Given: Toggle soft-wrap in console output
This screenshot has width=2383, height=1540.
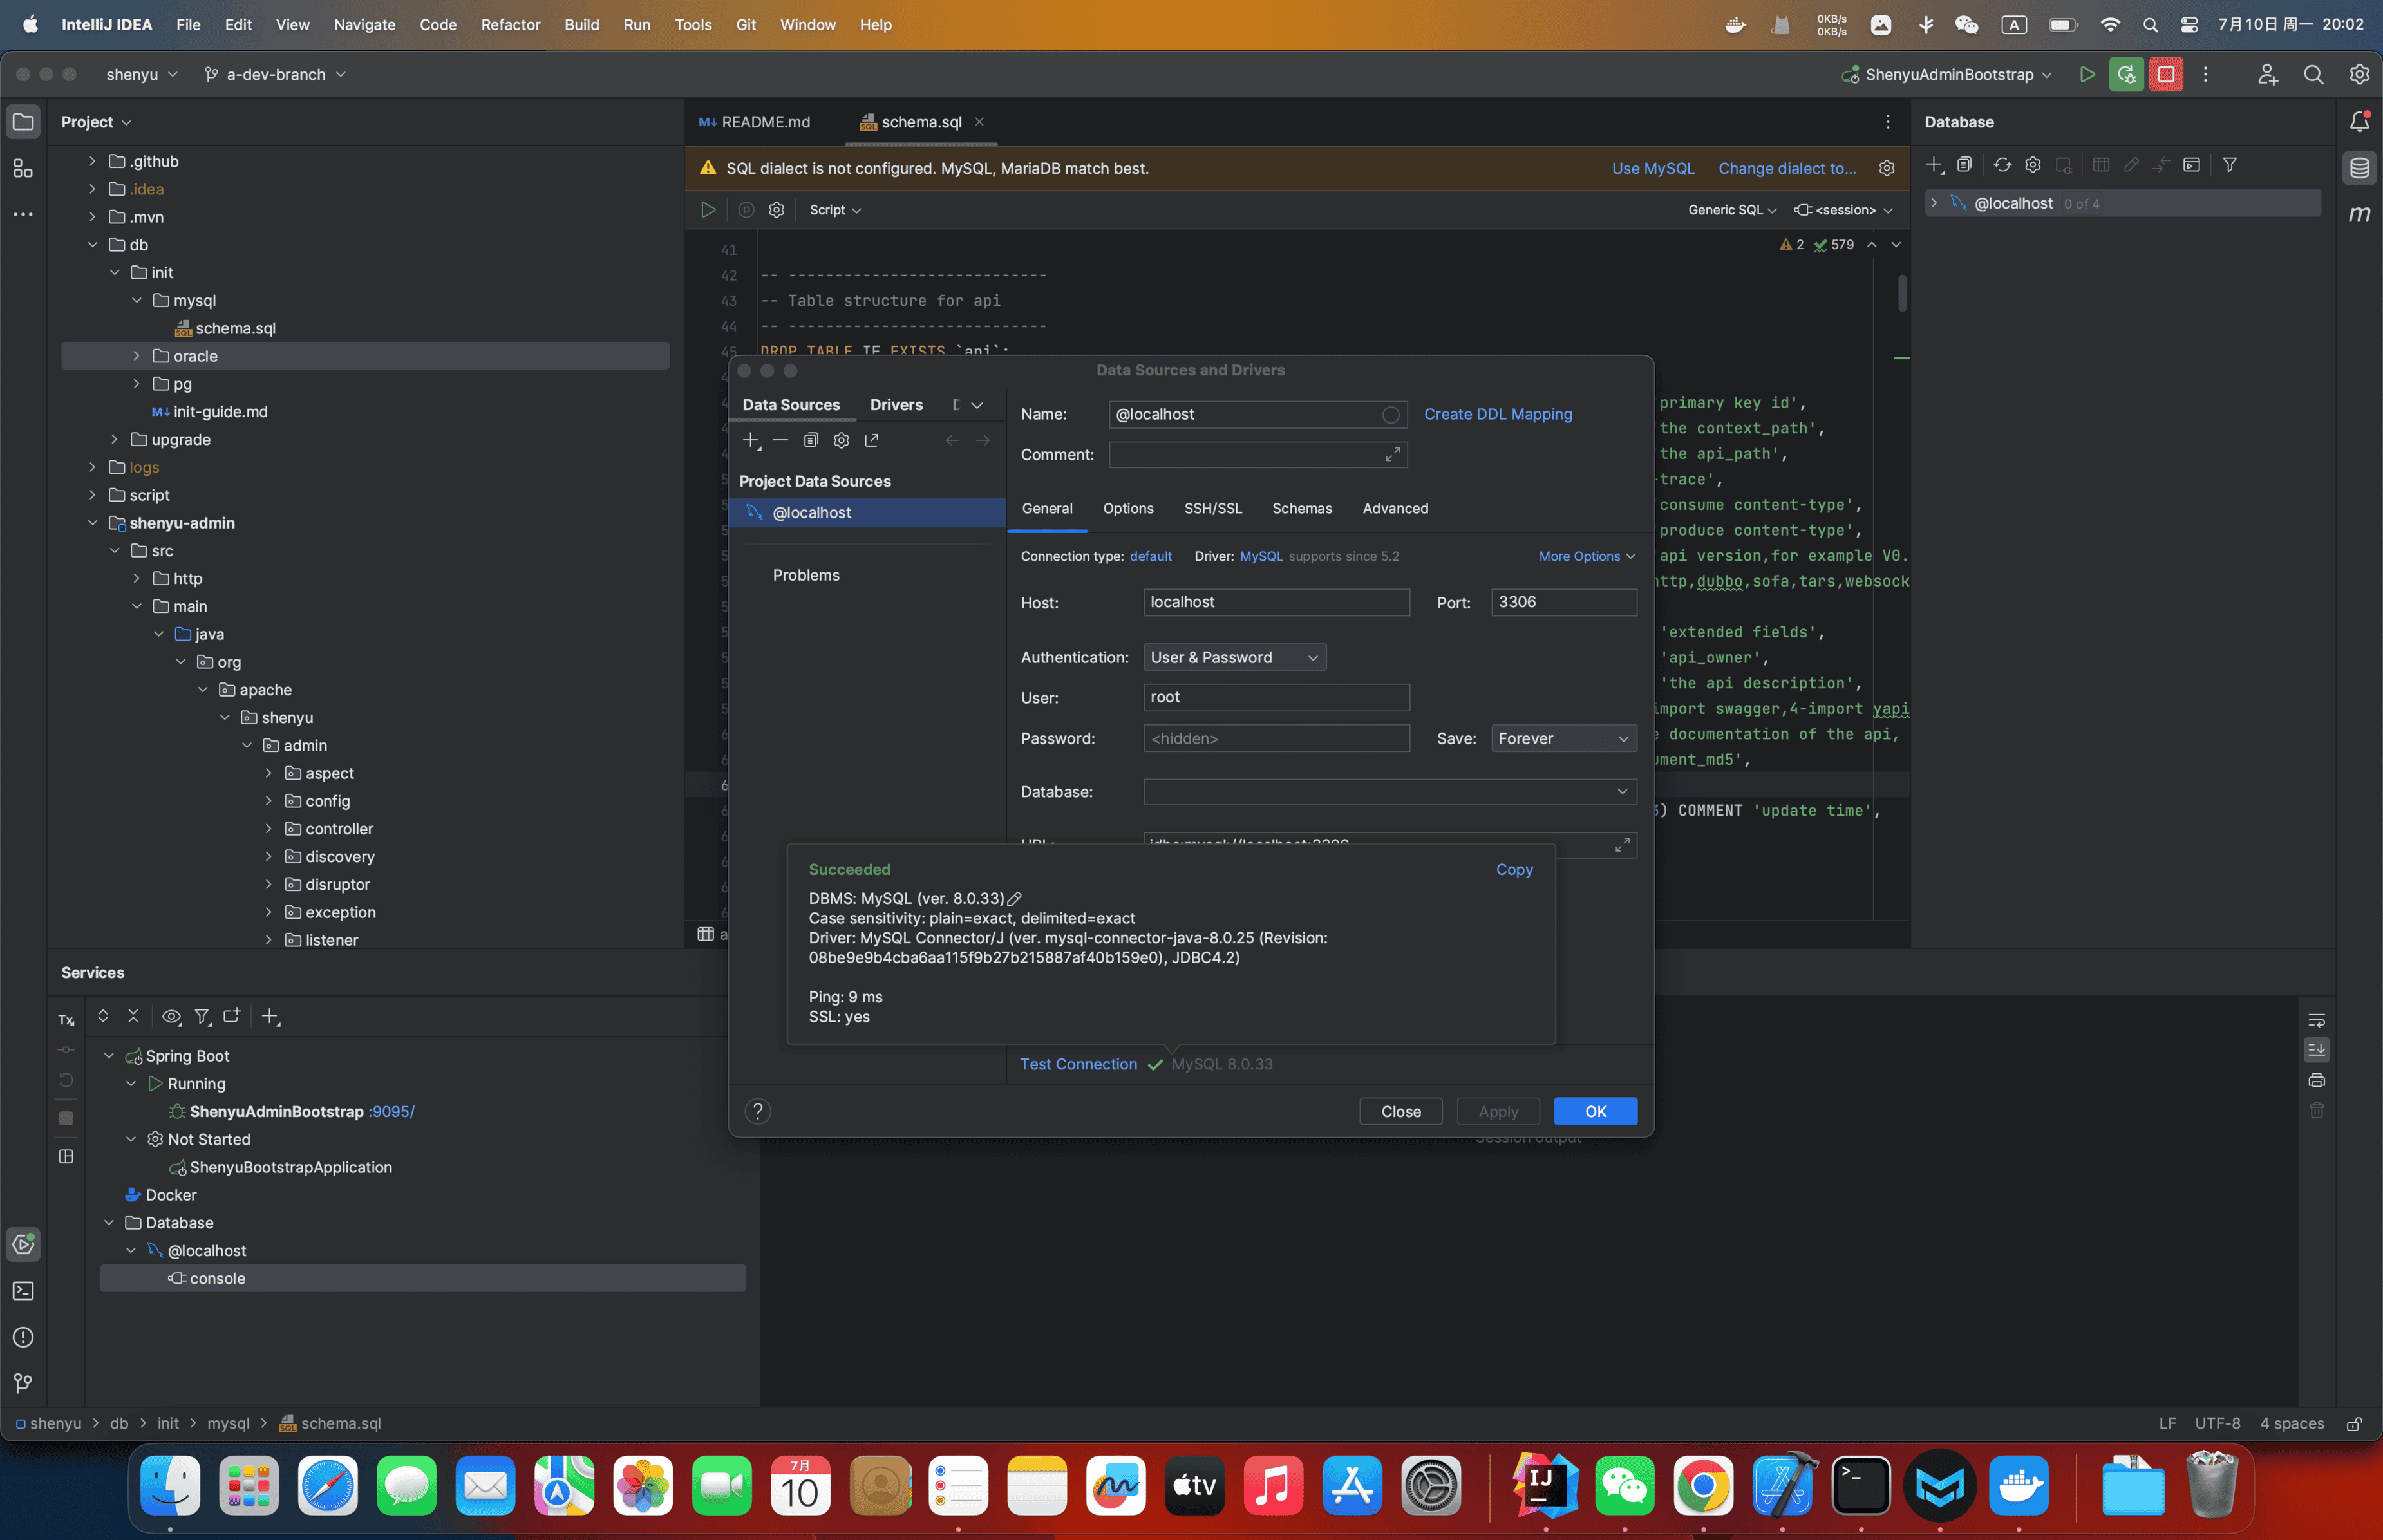Looking at the screenshot, I should coord(2316,1020).
